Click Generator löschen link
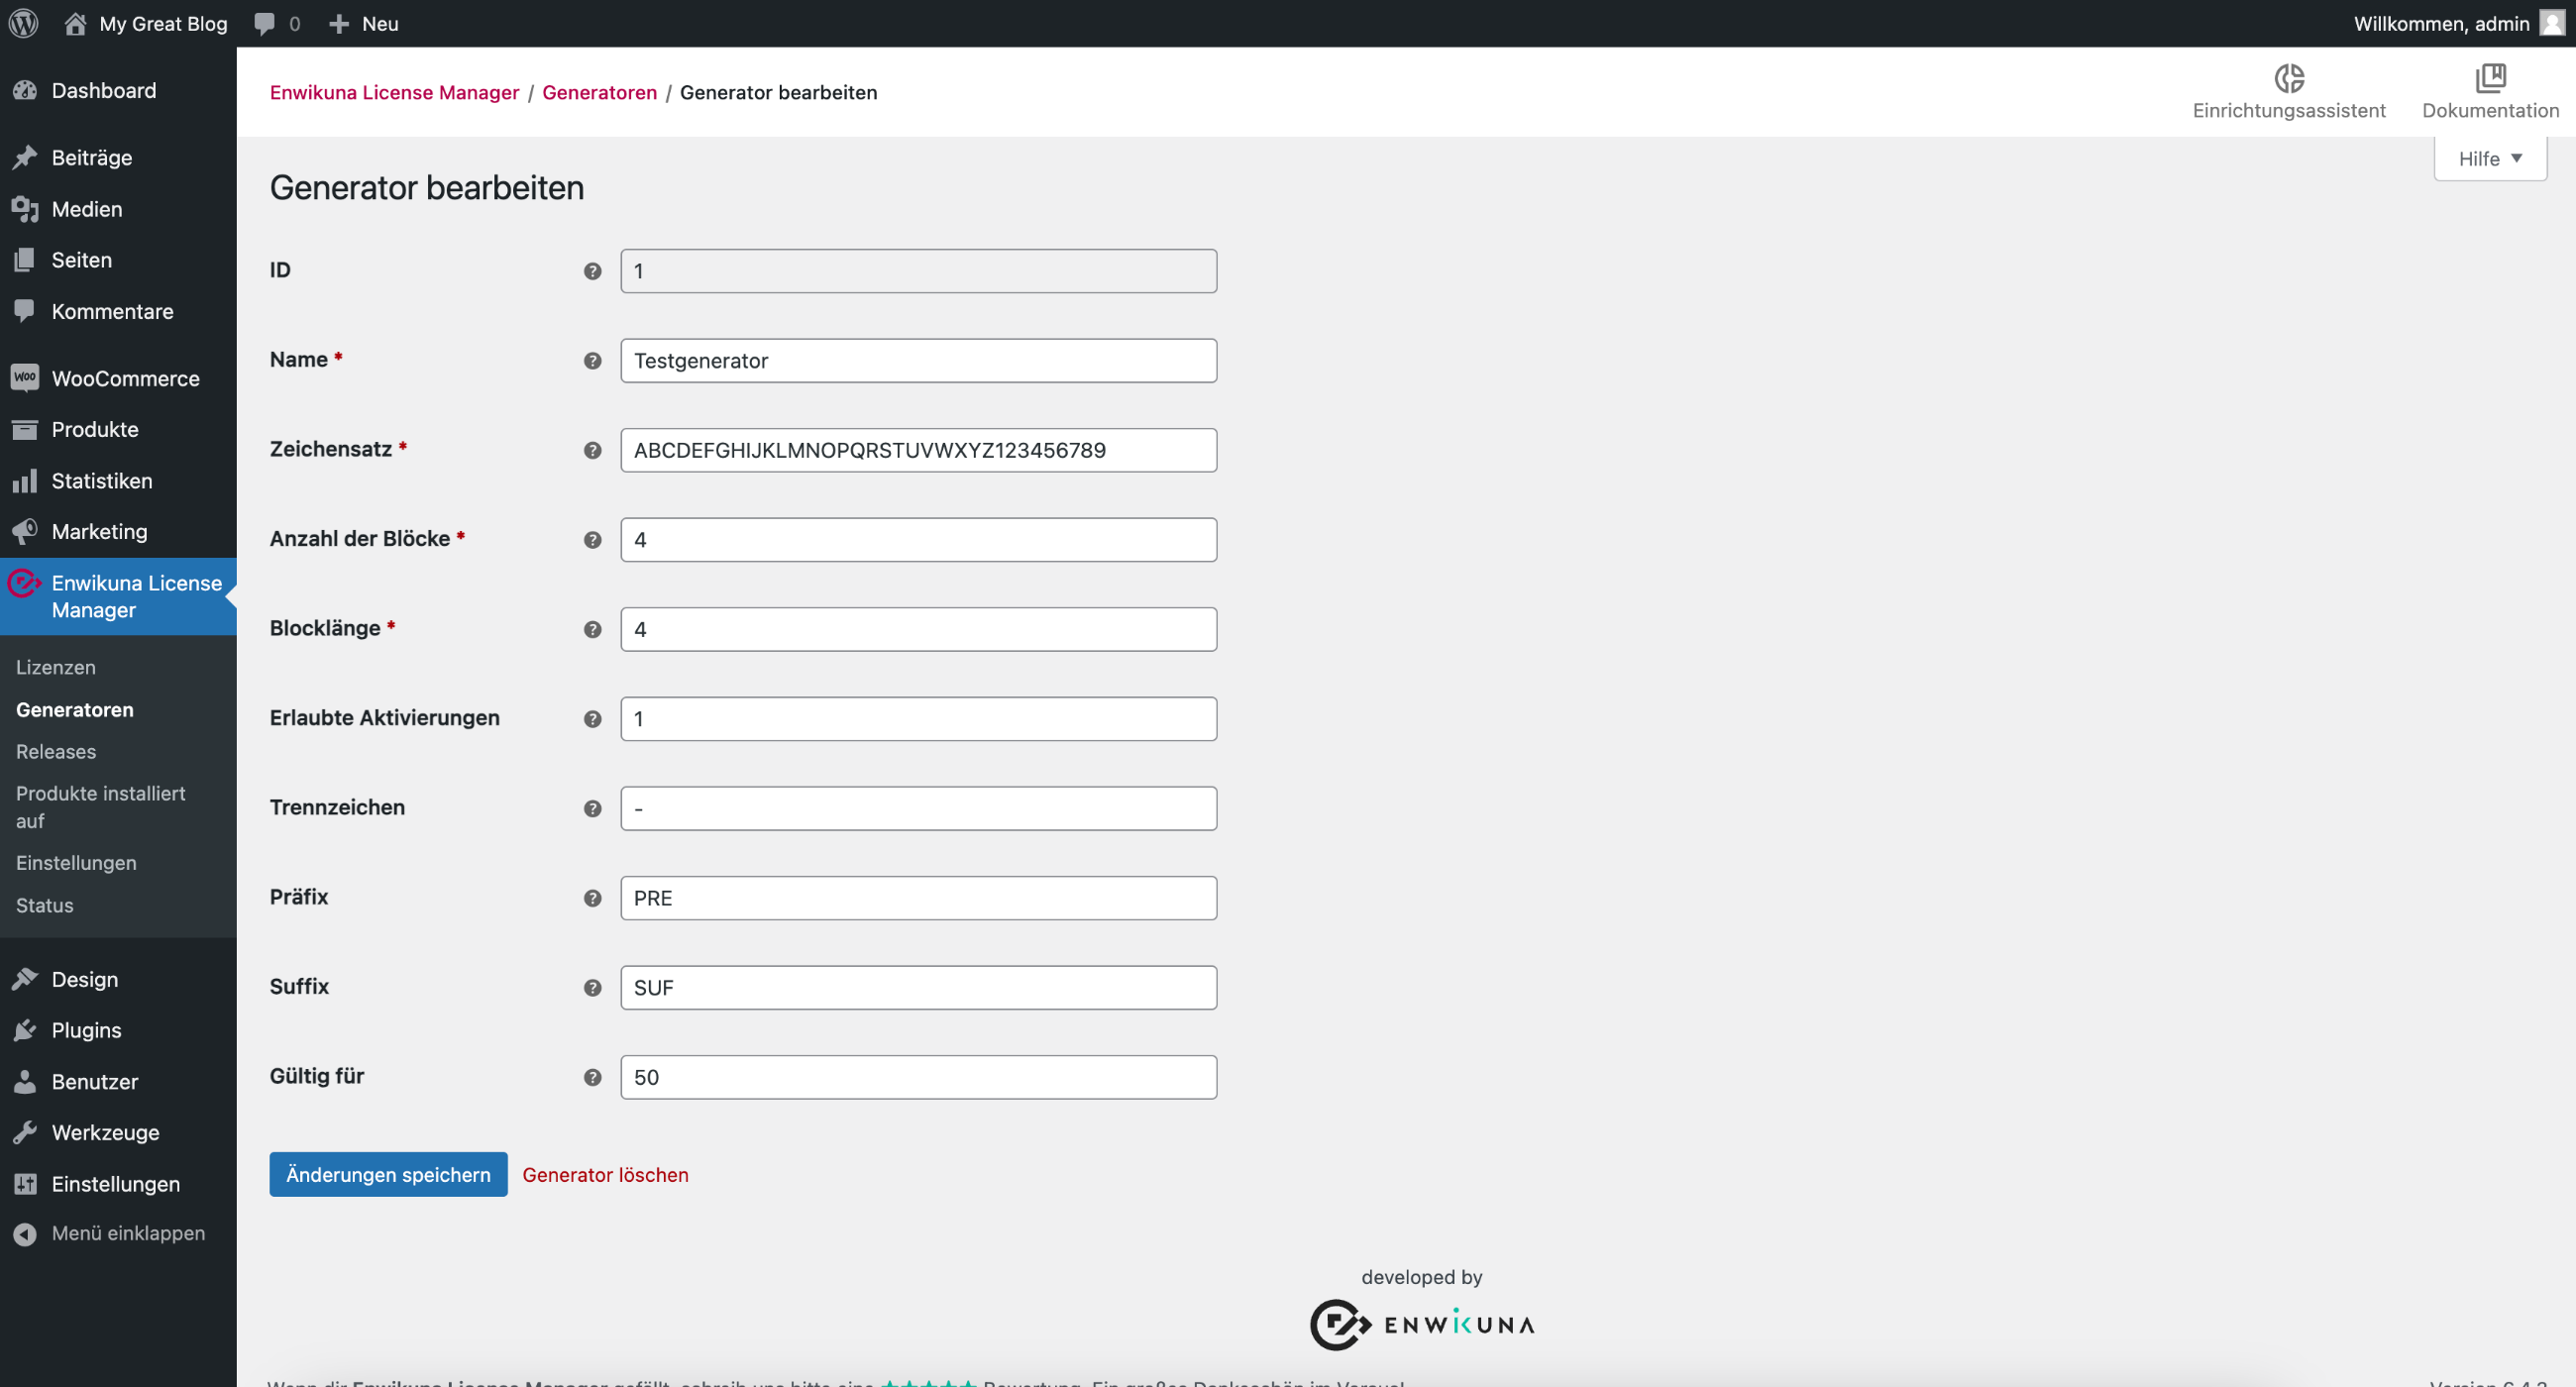This screenshot has height=1387, width=2576. click(x=605, y=1175)
